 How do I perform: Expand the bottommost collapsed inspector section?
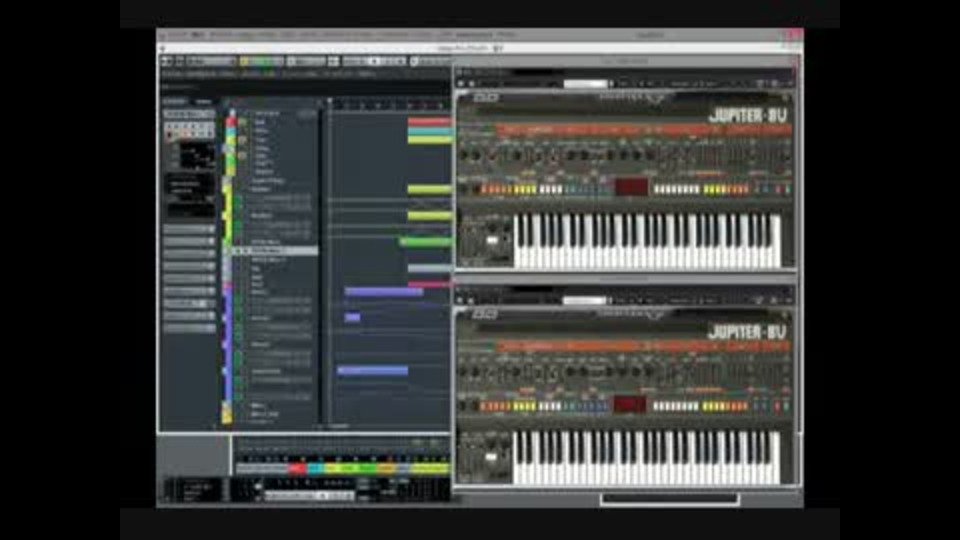click(x=189, y=328)
